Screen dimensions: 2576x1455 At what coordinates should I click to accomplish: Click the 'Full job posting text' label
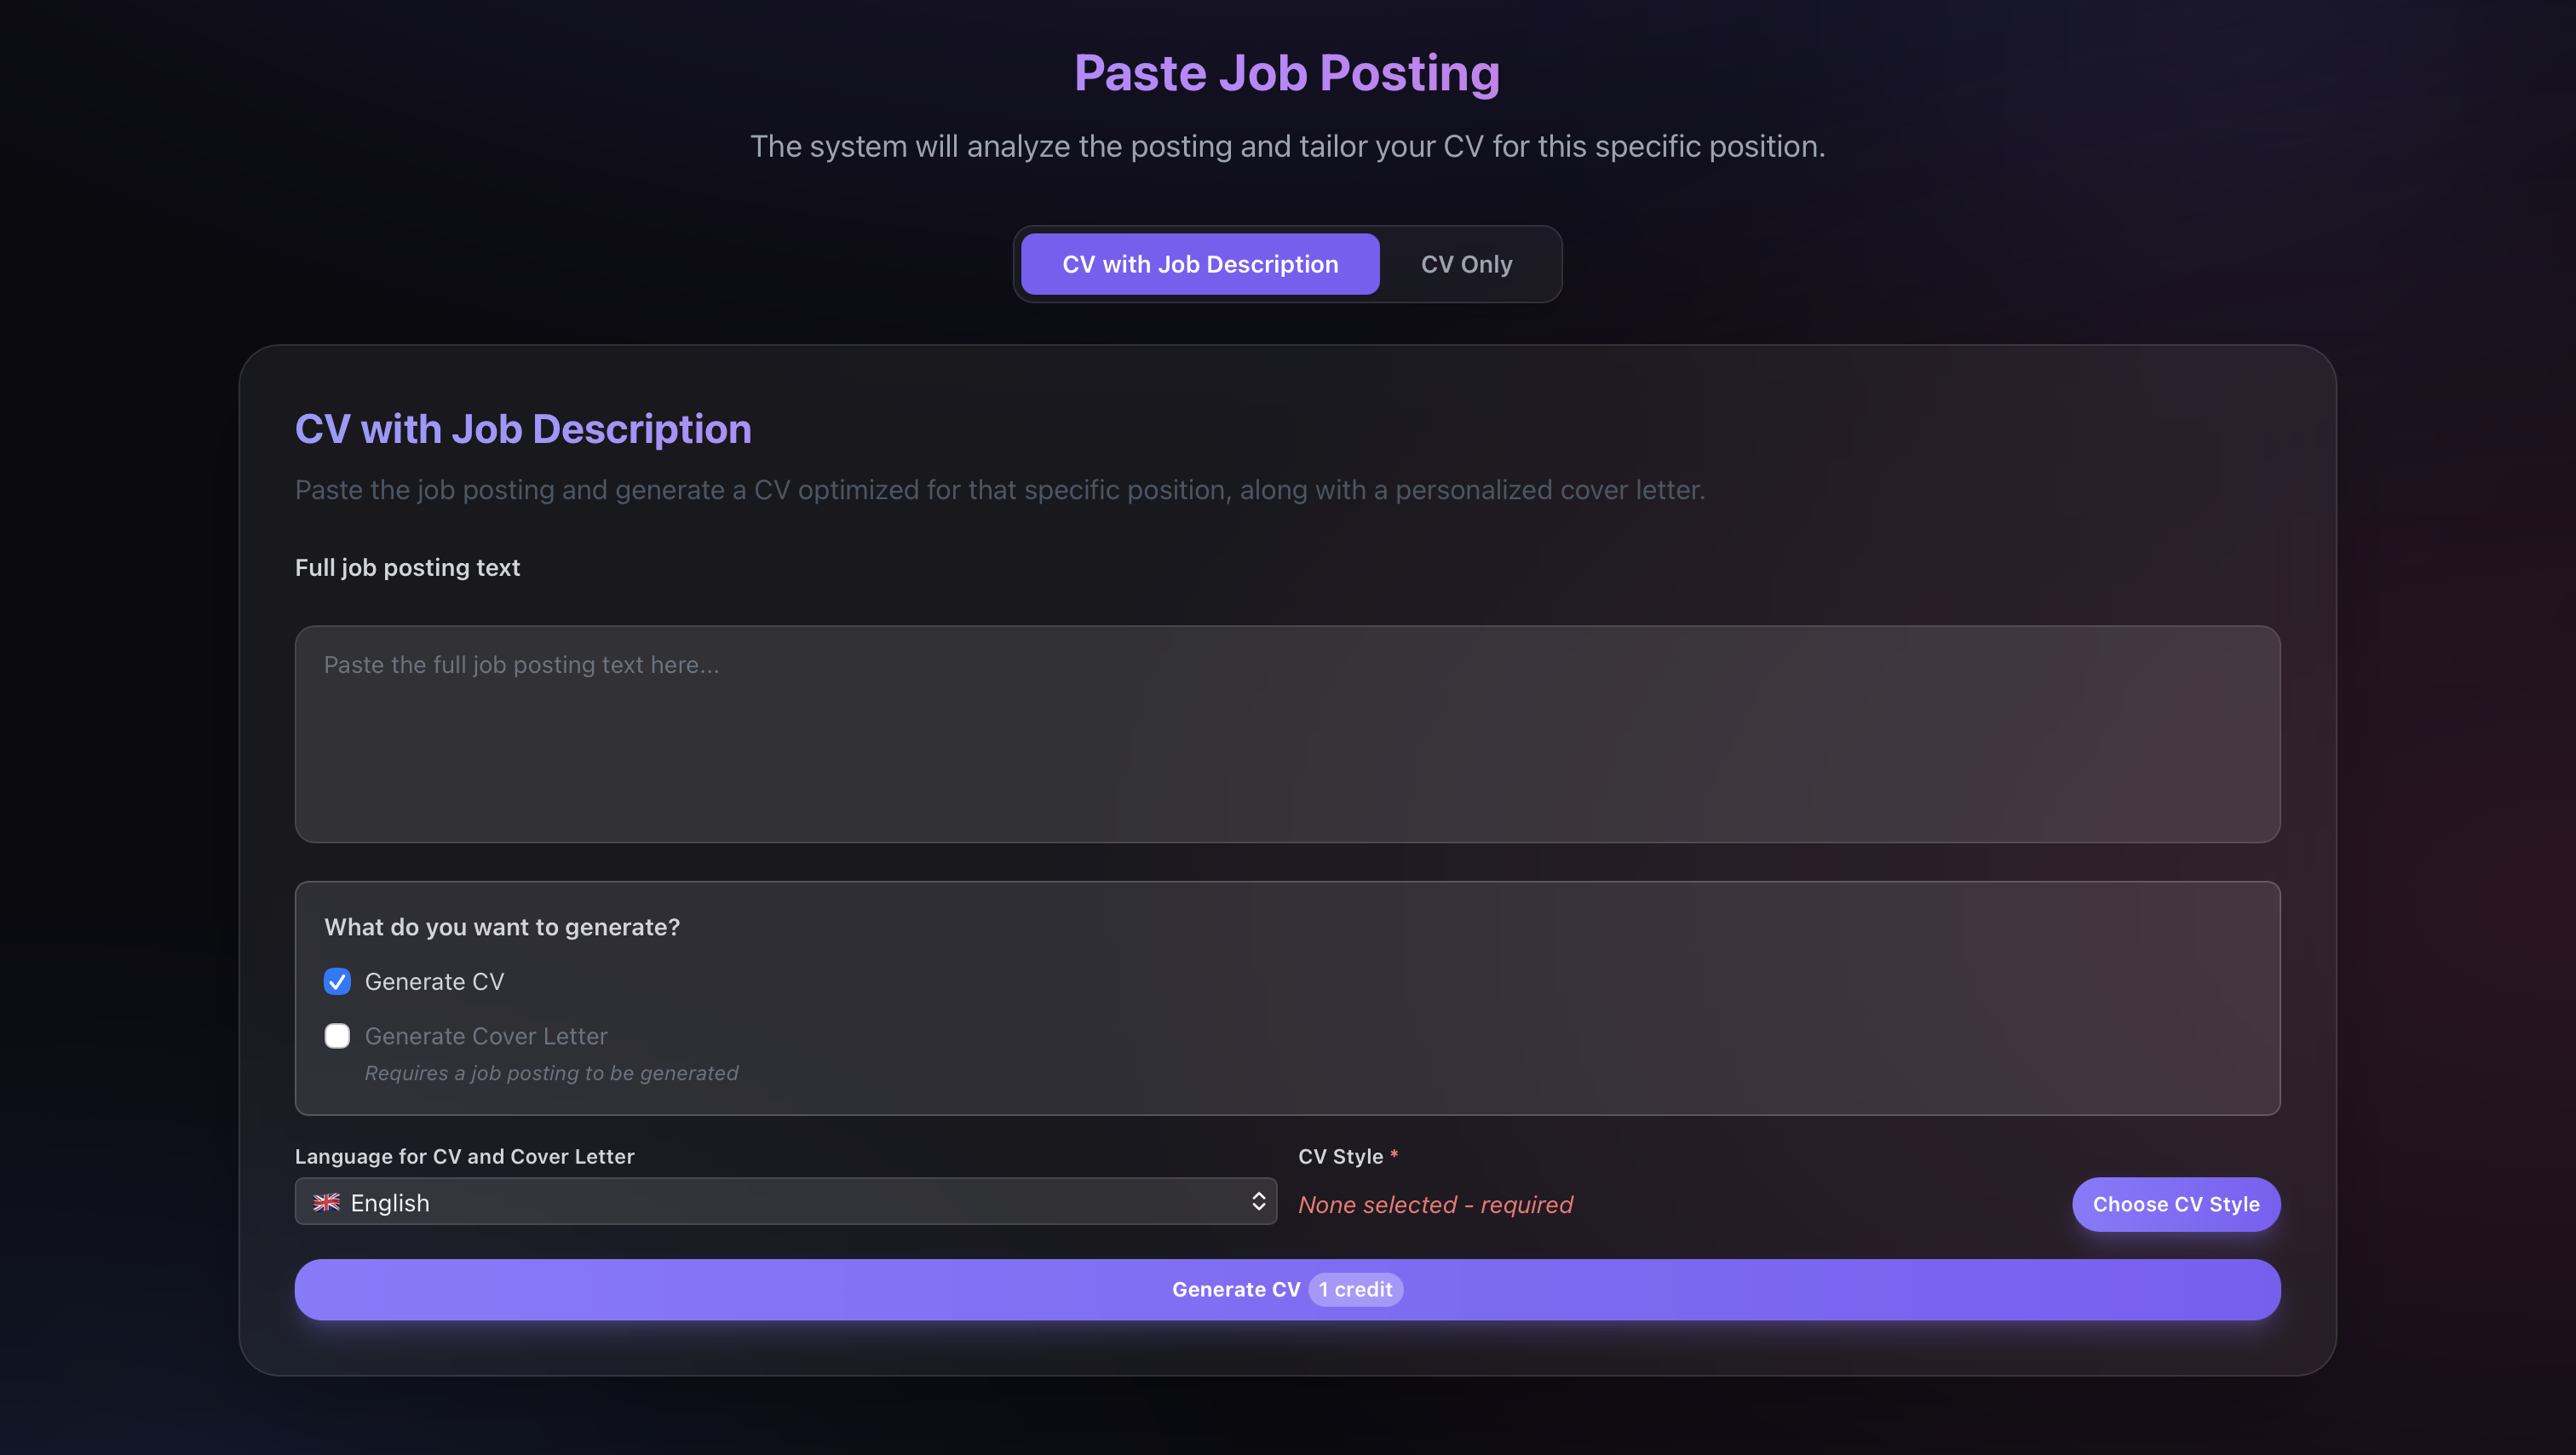point(407,567)
